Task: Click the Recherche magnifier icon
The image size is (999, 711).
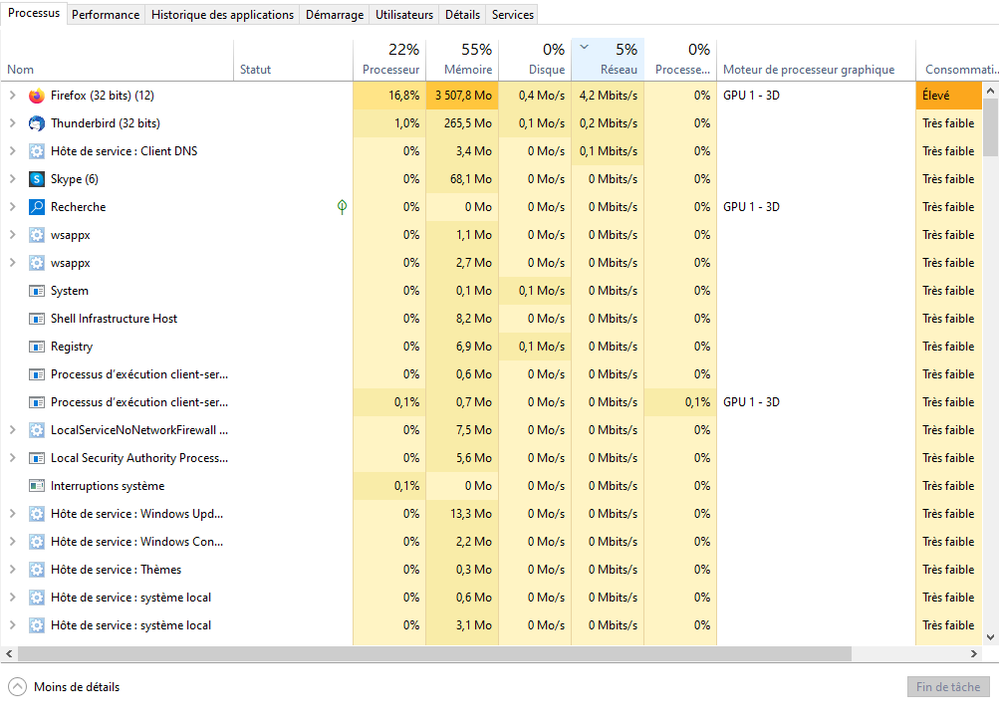Action: pos(37,208)
